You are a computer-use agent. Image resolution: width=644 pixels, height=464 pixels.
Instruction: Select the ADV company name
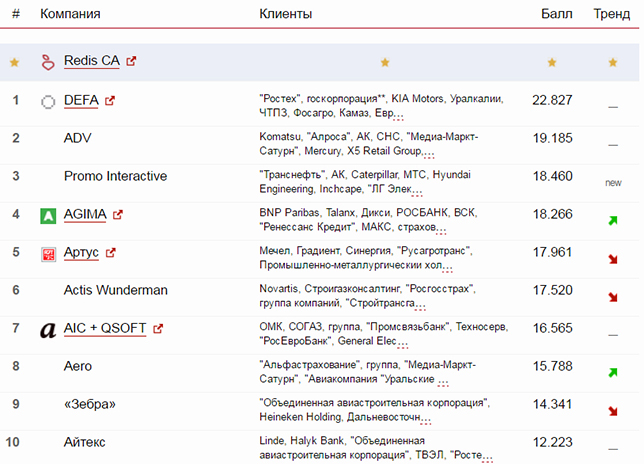(78, 138)
